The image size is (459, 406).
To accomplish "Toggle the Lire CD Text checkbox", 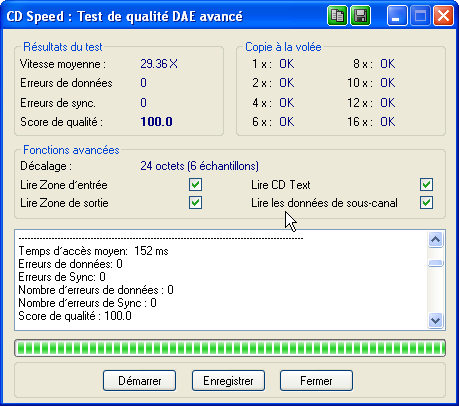I will click(x=426, y=184).
